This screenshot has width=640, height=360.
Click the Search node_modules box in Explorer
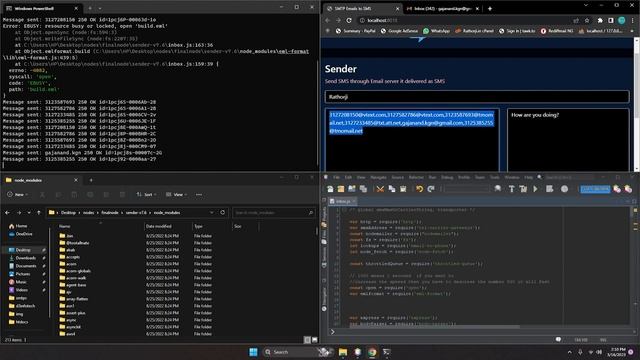click(x=274, y=213)
